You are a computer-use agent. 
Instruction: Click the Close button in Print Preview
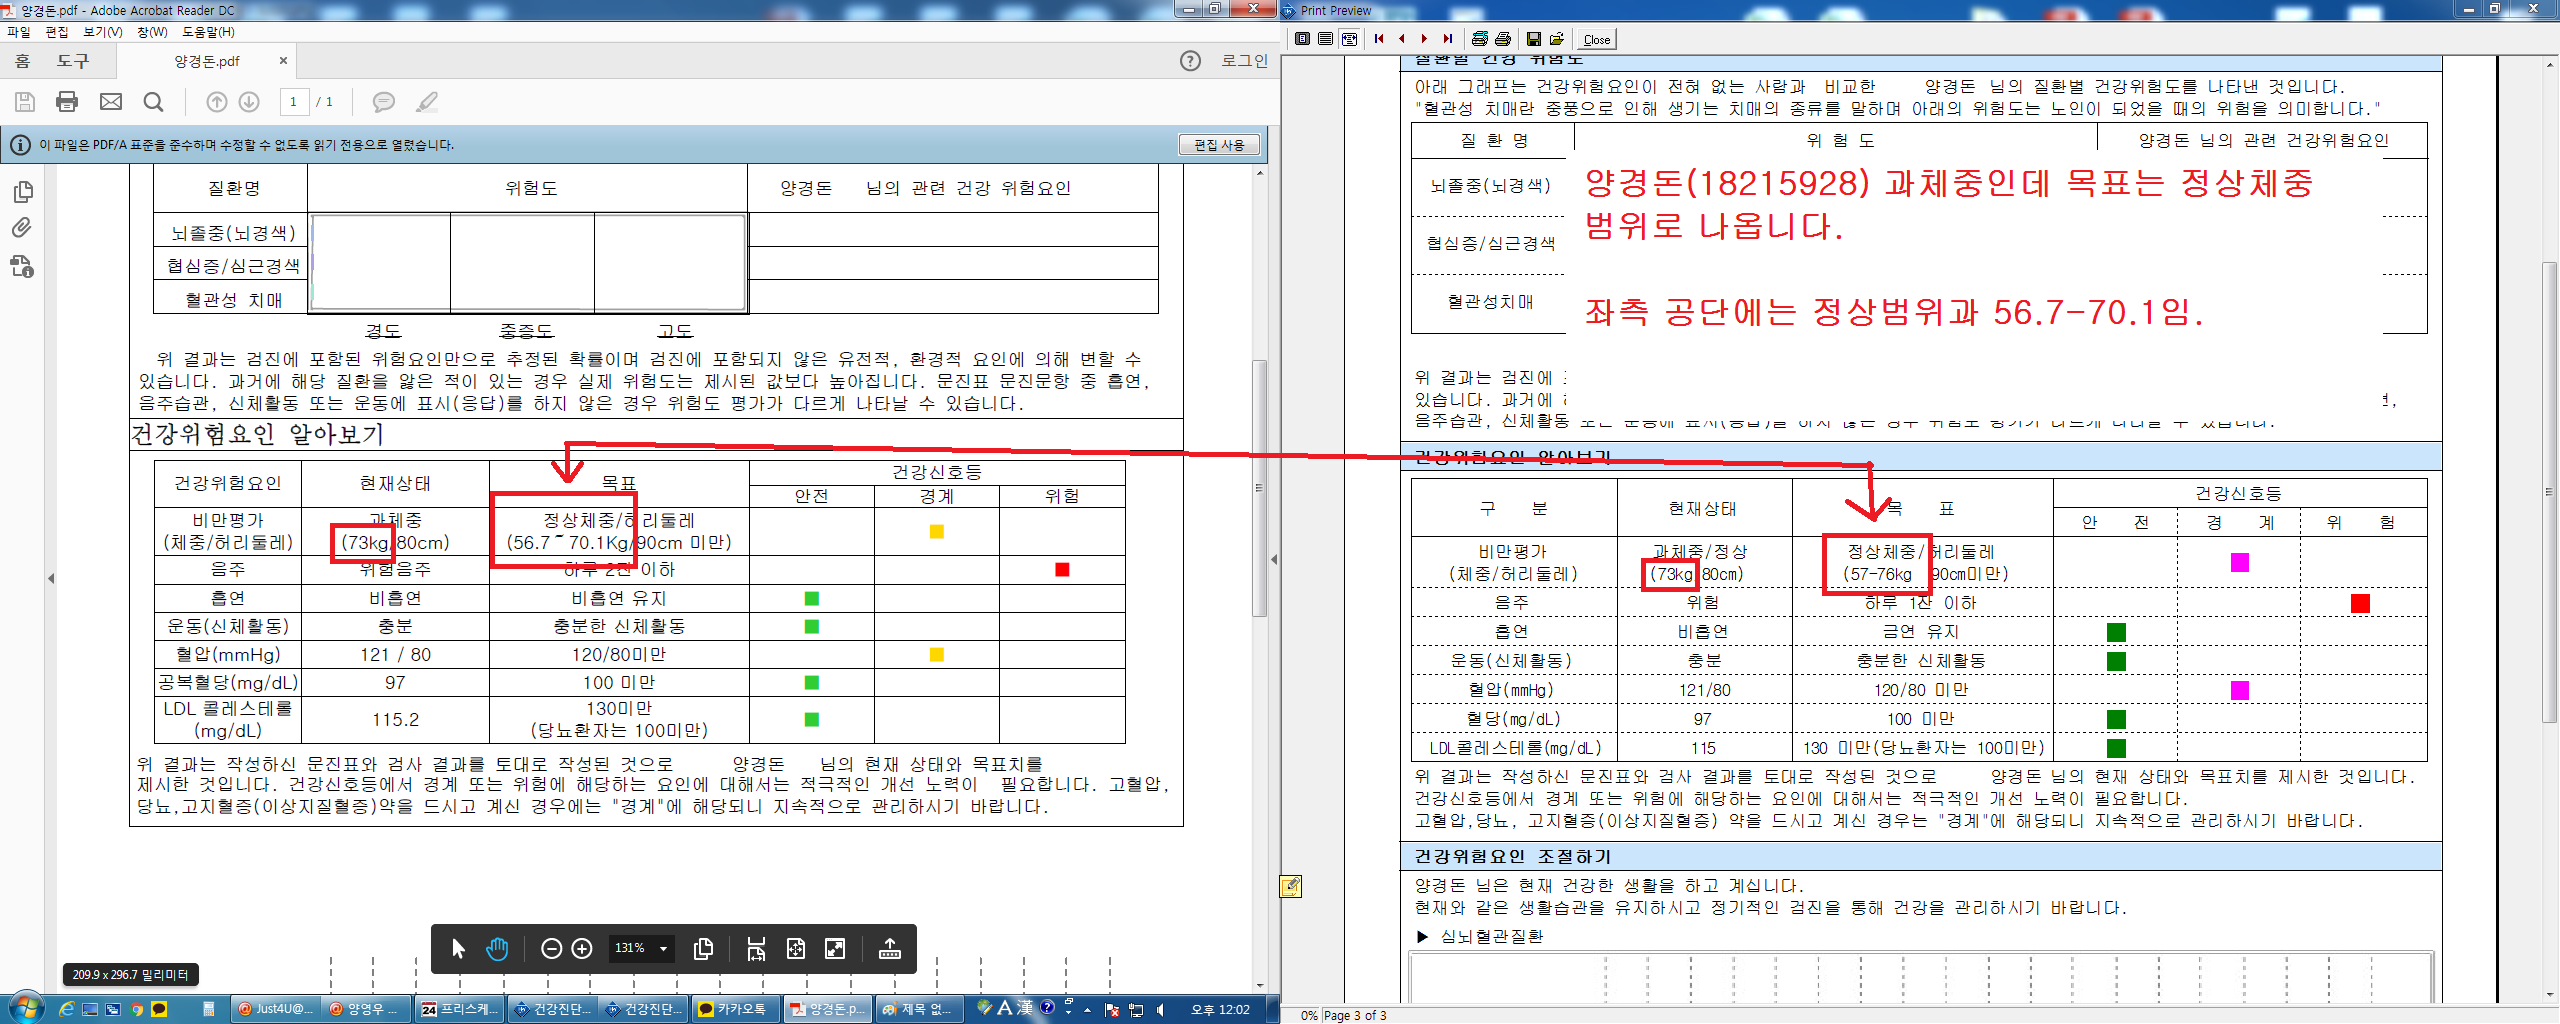tap(1597, 39)
